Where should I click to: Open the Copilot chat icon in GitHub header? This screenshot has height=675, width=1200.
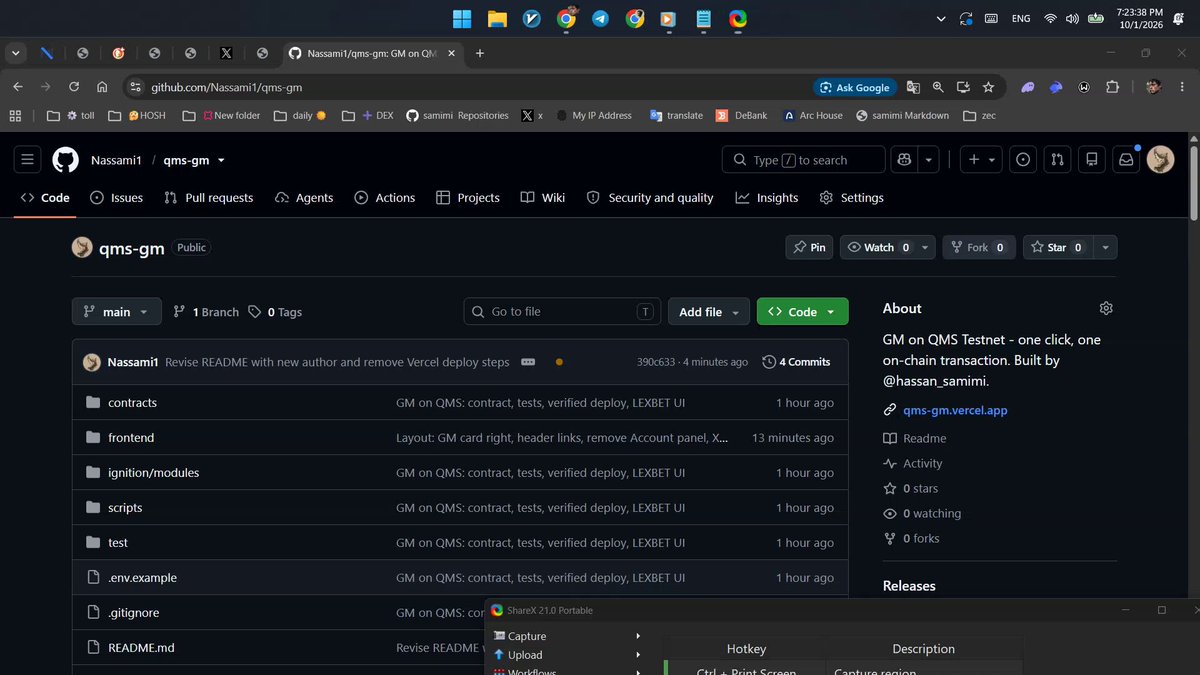pos(905,160)
